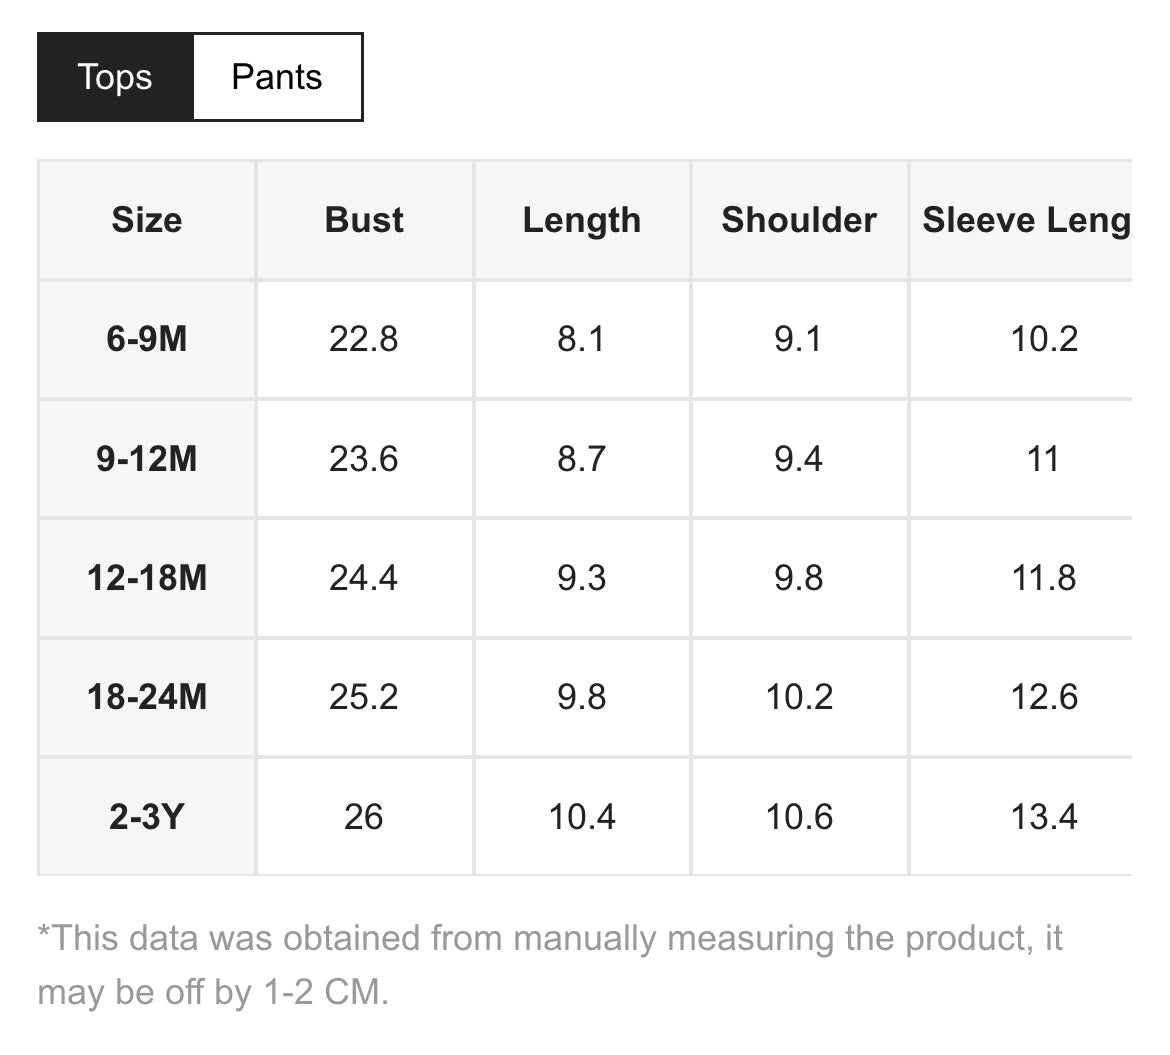Click the 26 bust value cell
1170x1055 pixels.
(x=364, y=817)
